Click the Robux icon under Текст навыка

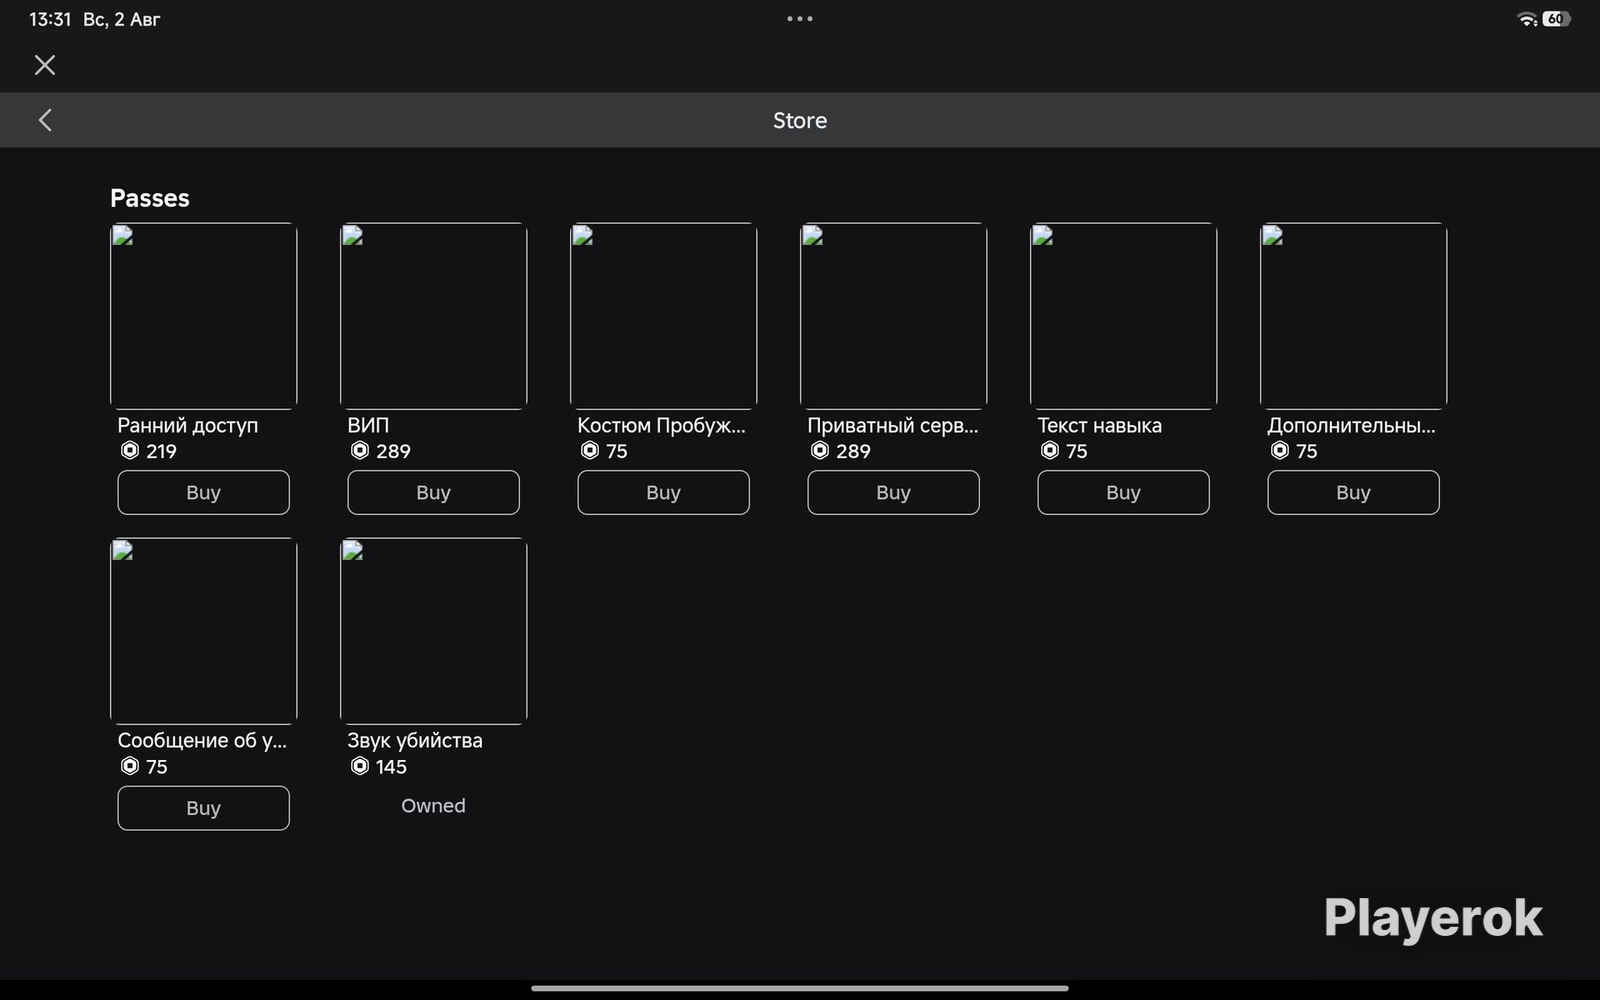tap(1050, 451)
